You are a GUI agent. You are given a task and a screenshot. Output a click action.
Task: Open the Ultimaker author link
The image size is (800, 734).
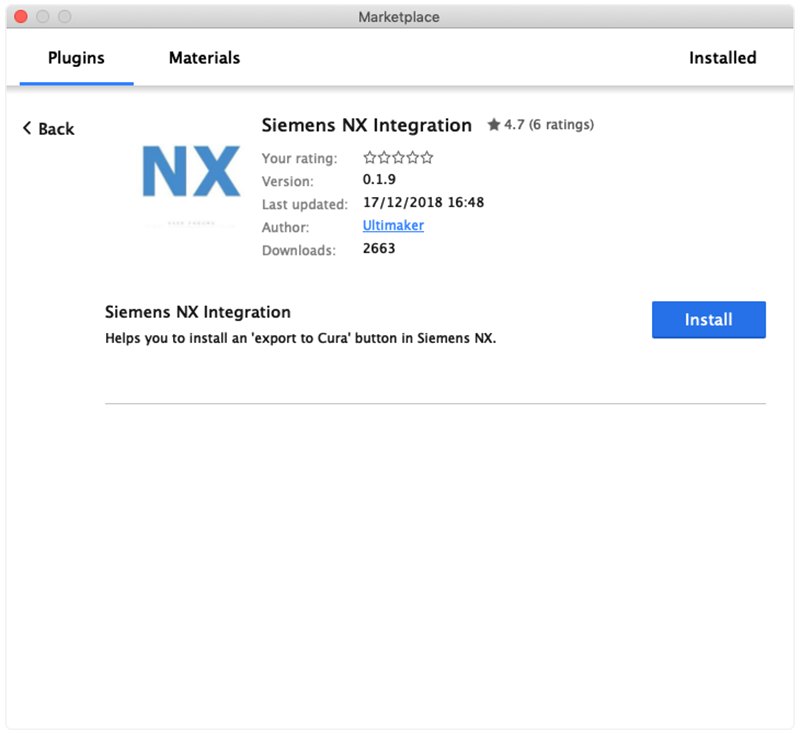[x=393, y=226]
